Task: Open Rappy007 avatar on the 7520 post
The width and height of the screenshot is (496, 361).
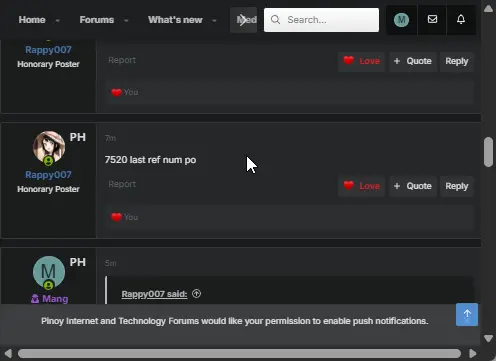Action: pyautogui.click(x=49, y=147)
